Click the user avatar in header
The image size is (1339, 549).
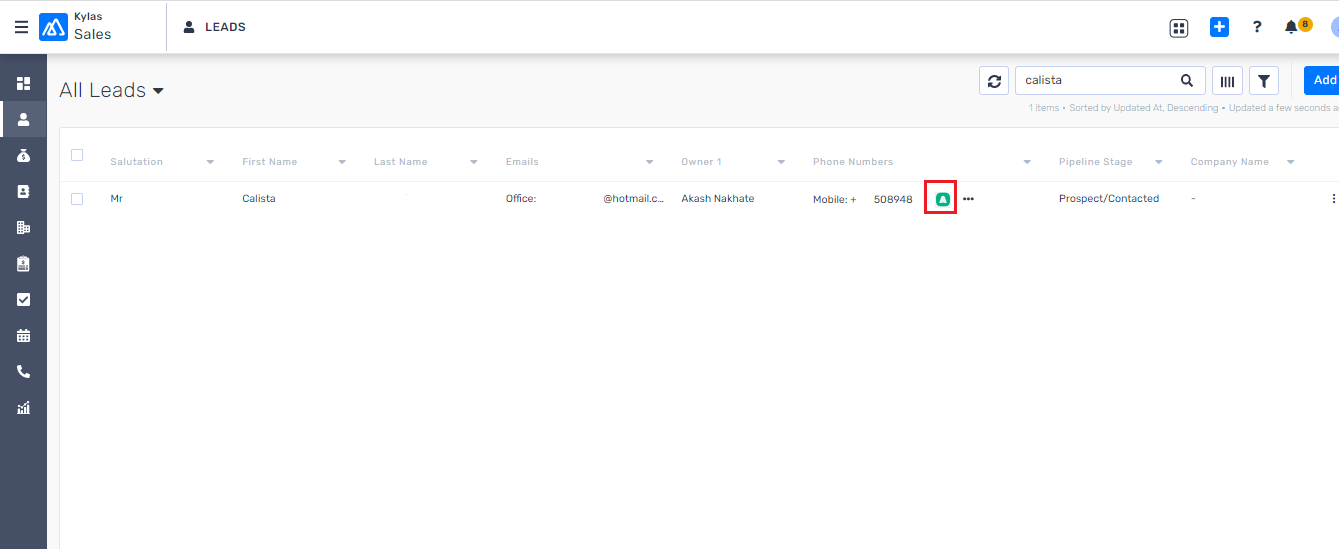[1334, 27]
